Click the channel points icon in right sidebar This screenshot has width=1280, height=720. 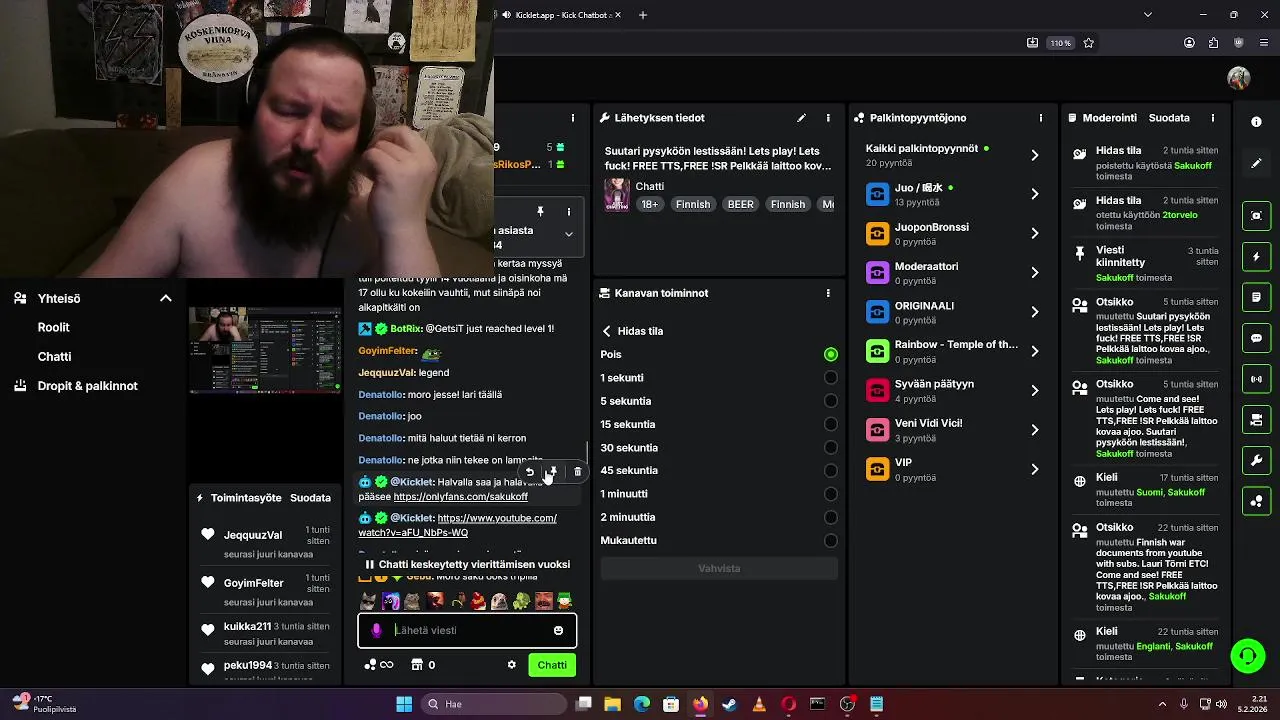coord(1257,502)
